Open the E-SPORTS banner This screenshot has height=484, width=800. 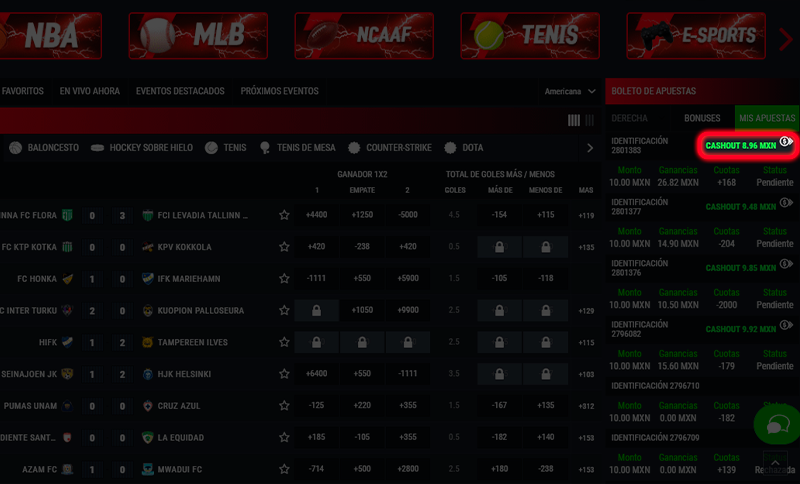tap(696, 36)
